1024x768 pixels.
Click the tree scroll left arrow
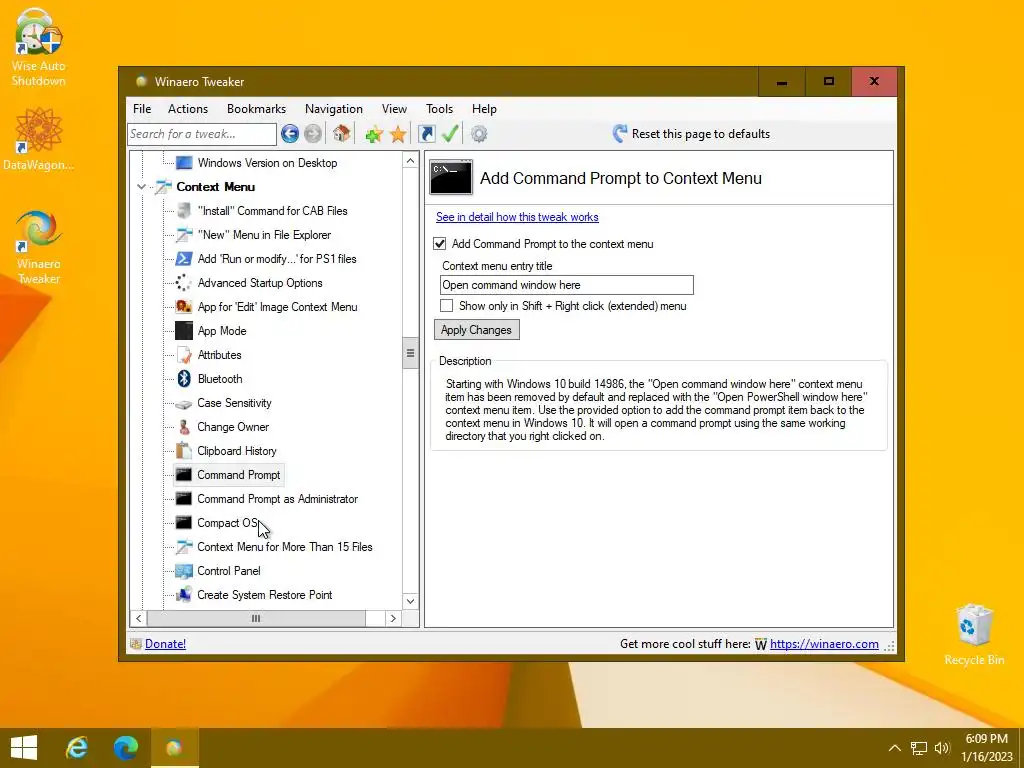click(138, 618)
